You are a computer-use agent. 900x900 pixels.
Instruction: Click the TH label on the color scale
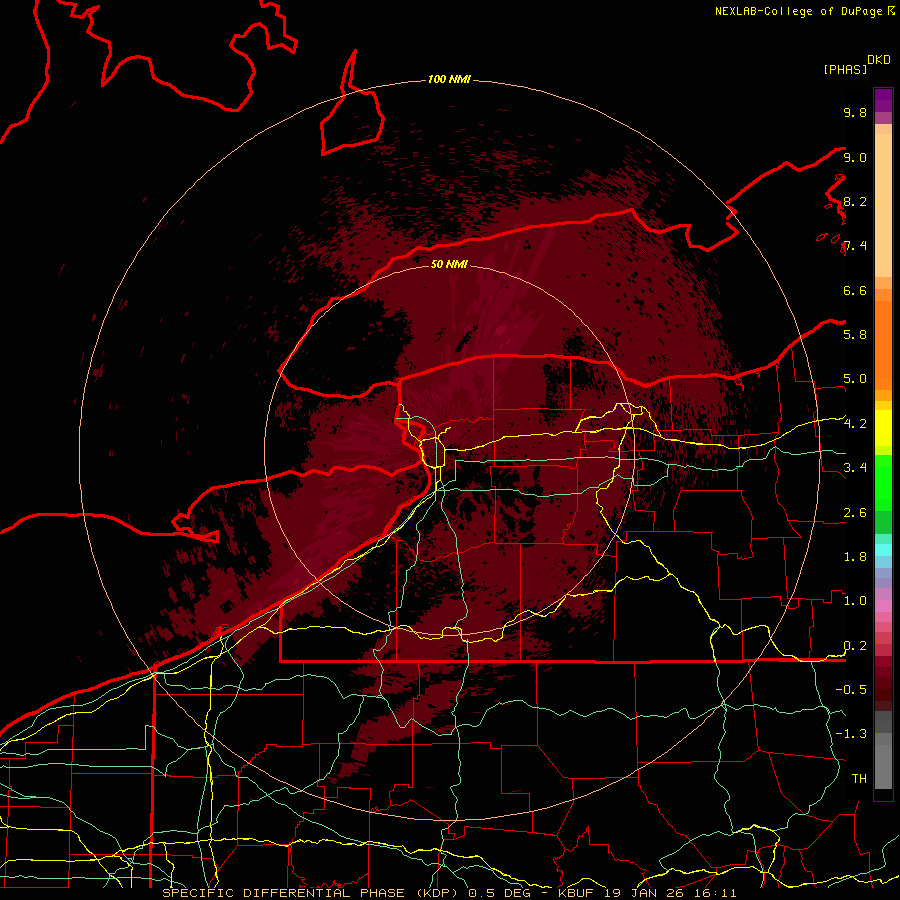859,778
